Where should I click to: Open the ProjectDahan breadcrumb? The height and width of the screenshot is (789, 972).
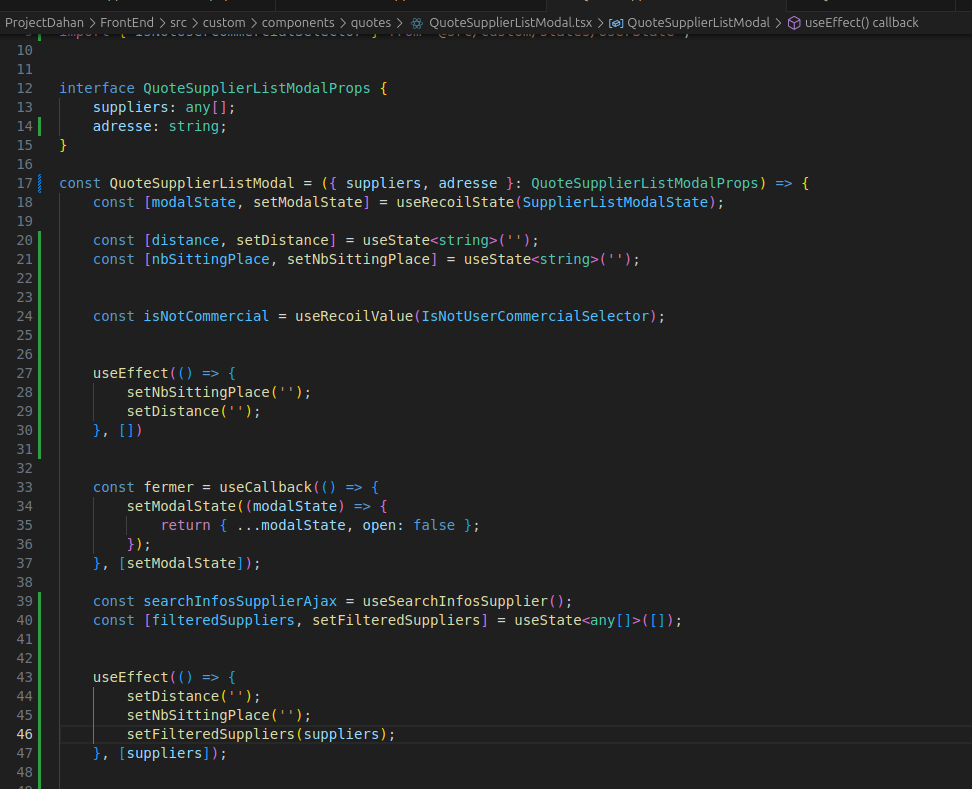[44, 22]
